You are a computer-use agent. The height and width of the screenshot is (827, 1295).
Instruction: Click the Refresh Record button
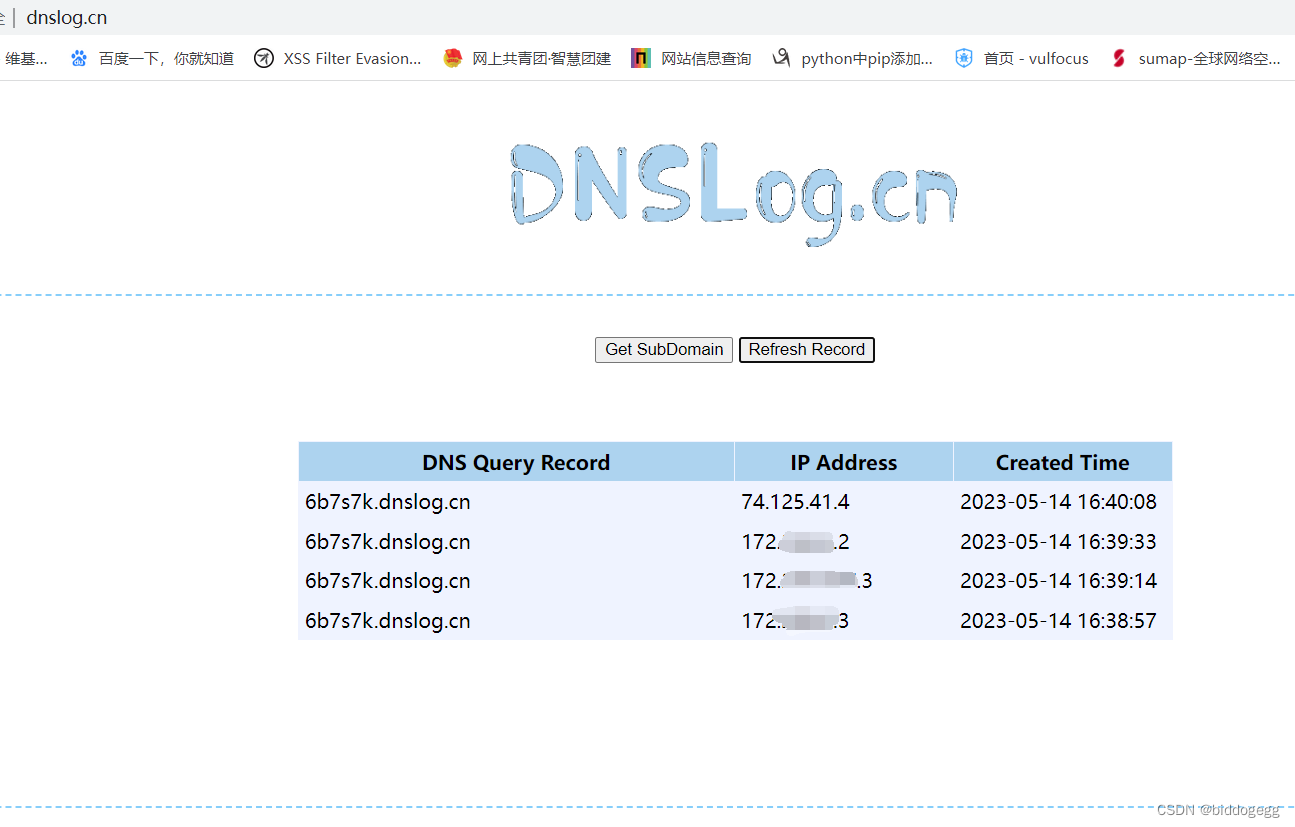pyautogui.click(x=807, y=350)
